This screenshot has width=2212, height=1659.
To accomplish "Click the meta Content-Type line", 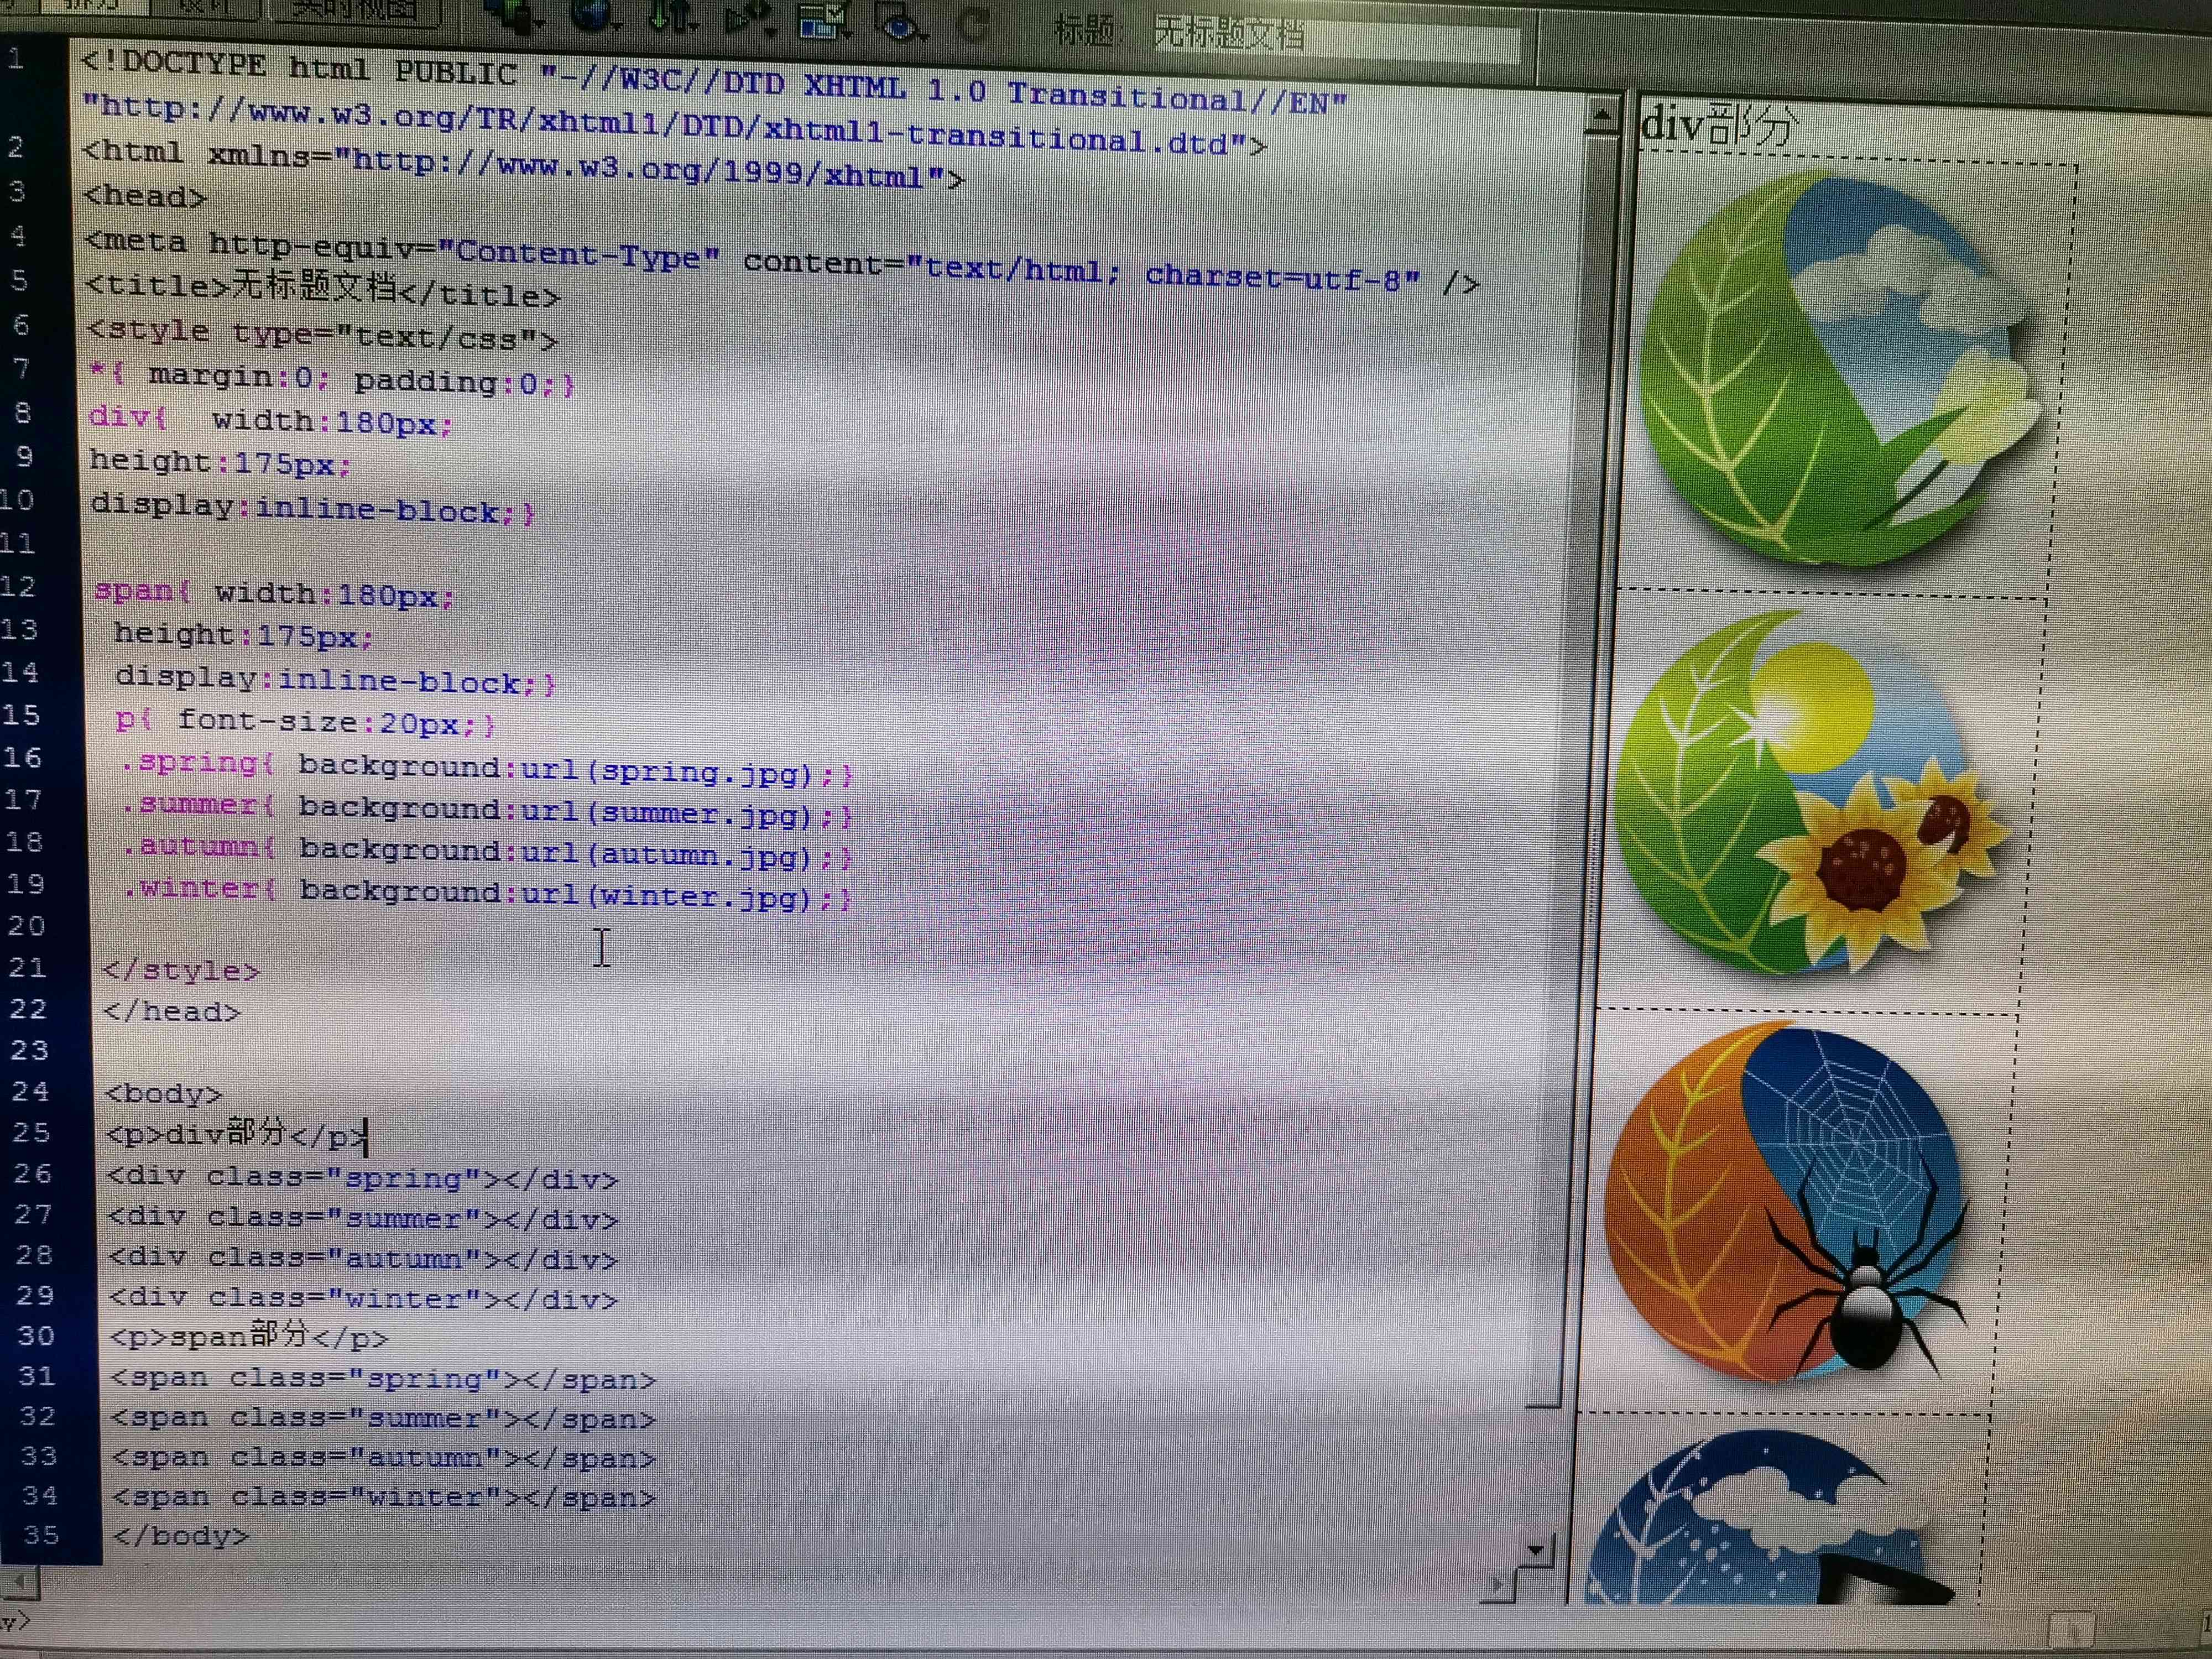I will click(781, 262).
